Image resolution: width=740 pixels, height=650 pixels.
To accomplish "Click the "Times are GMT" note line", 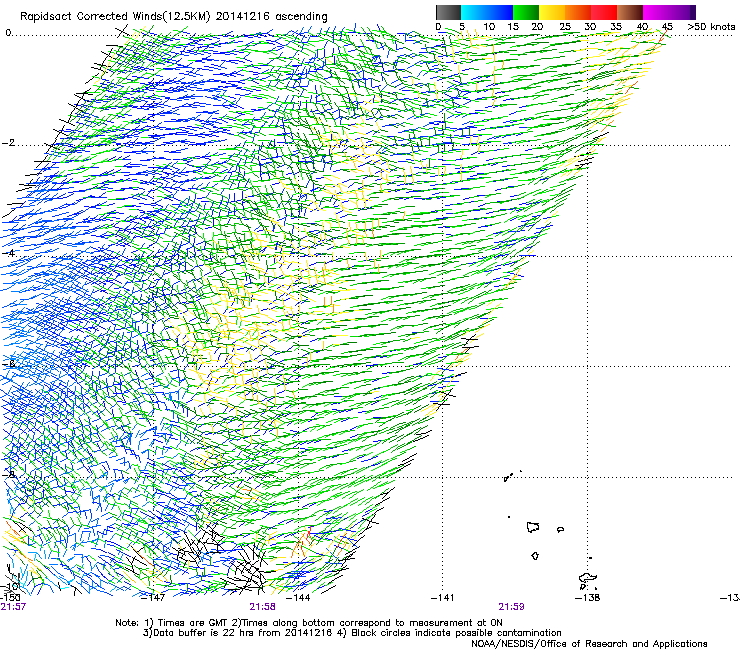I will click(x=309, y=623).
